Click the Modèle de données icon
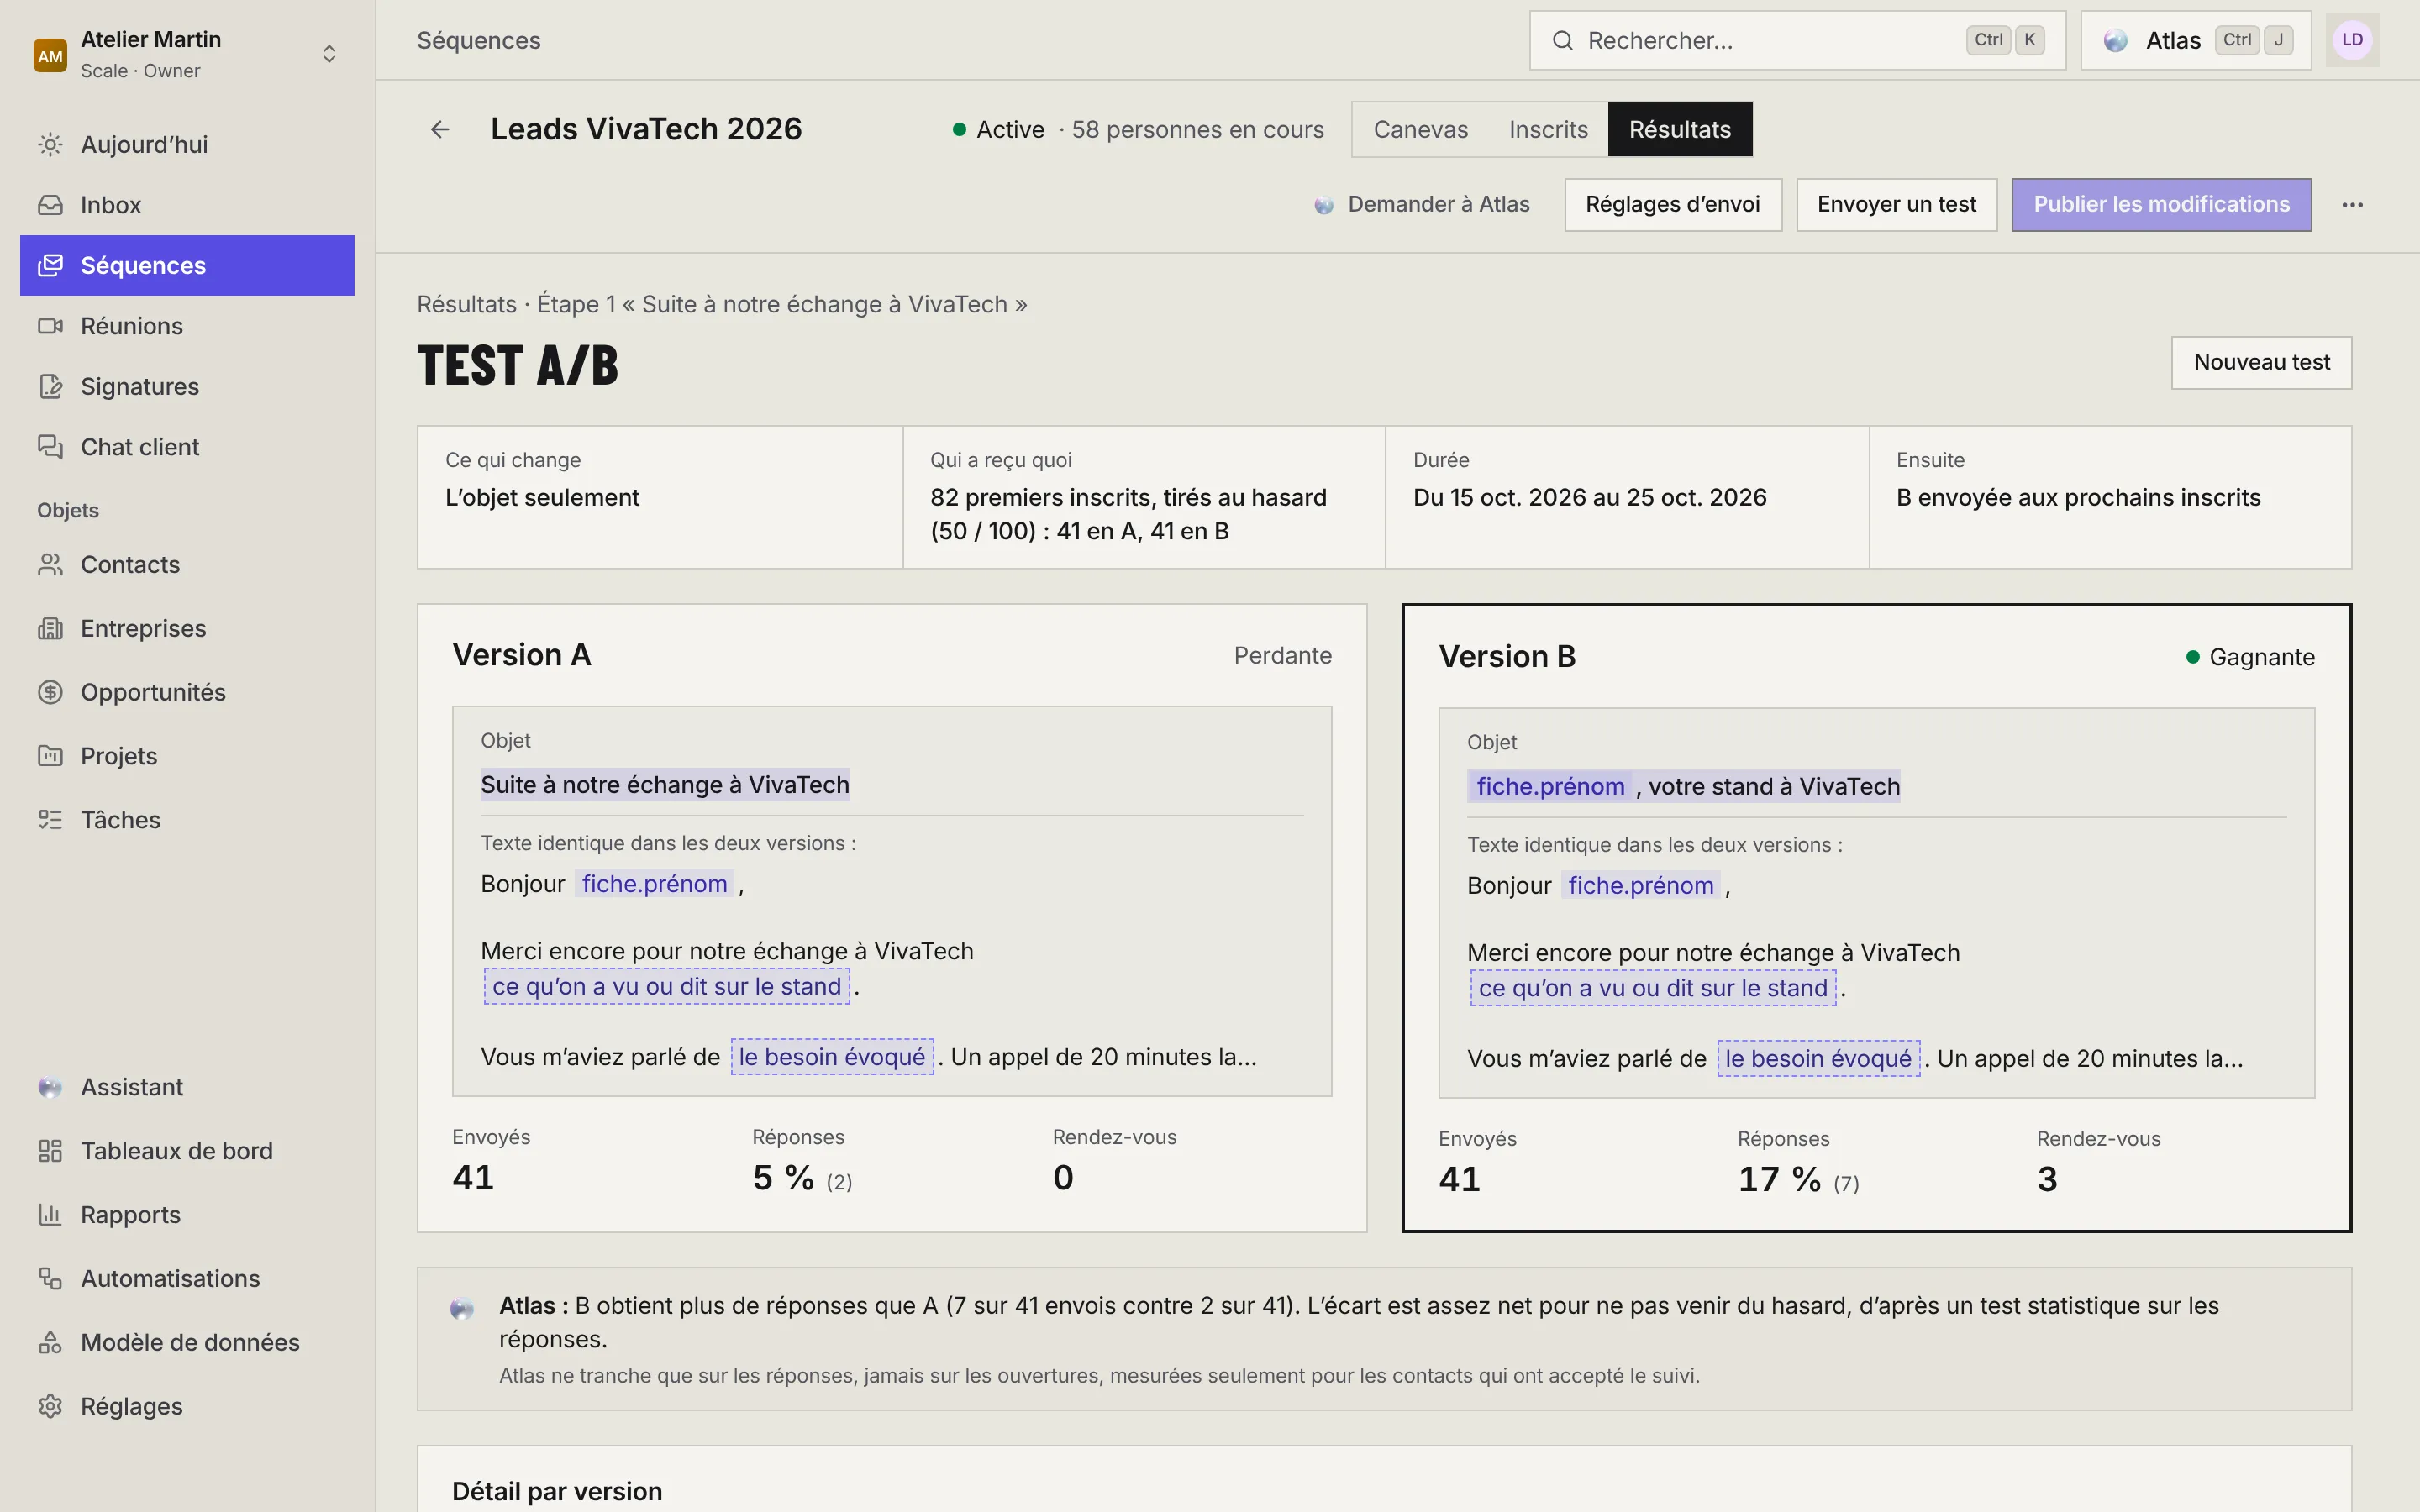The width and height of the screenshot is (2420, 1512). tap(50, 1343)
